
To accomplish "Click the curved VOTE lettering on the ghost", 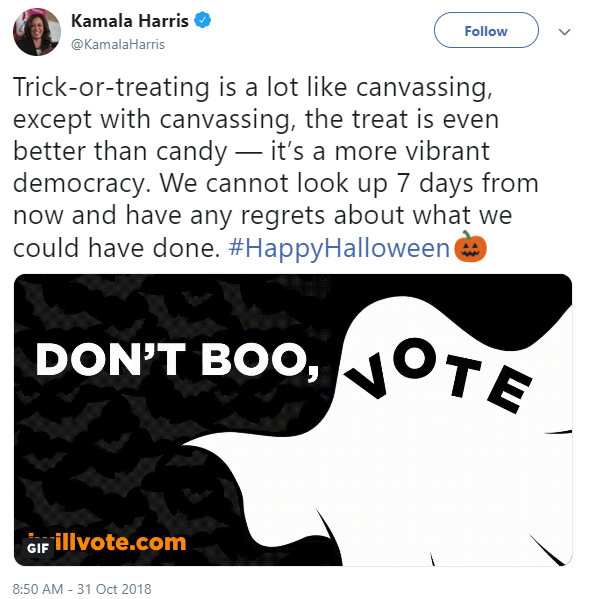I will click(438, 376).
